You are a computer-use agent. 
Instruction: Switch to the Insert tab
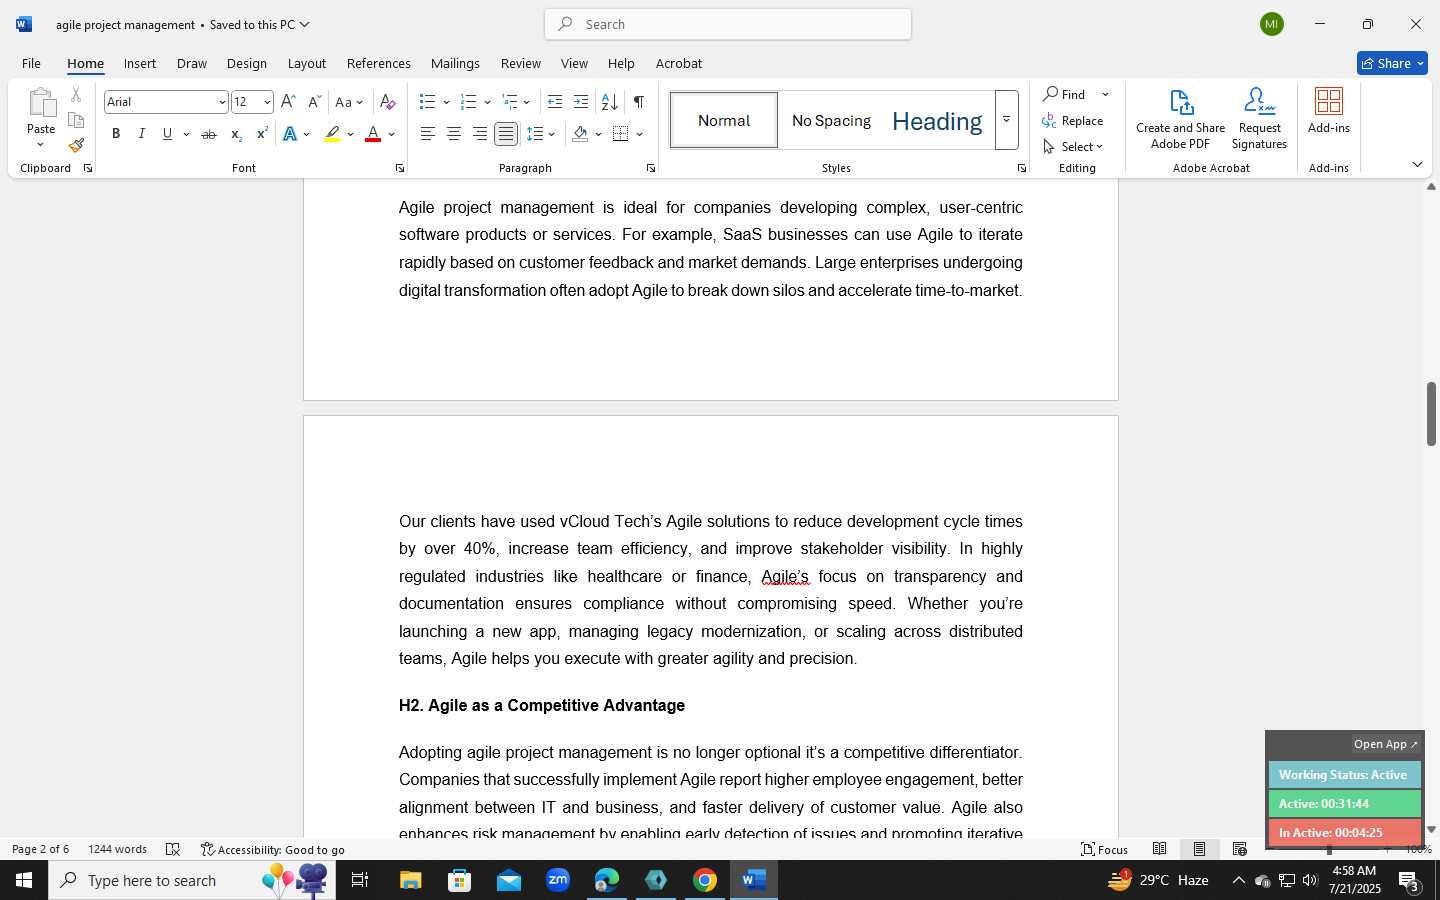click(x=140, y=63)
